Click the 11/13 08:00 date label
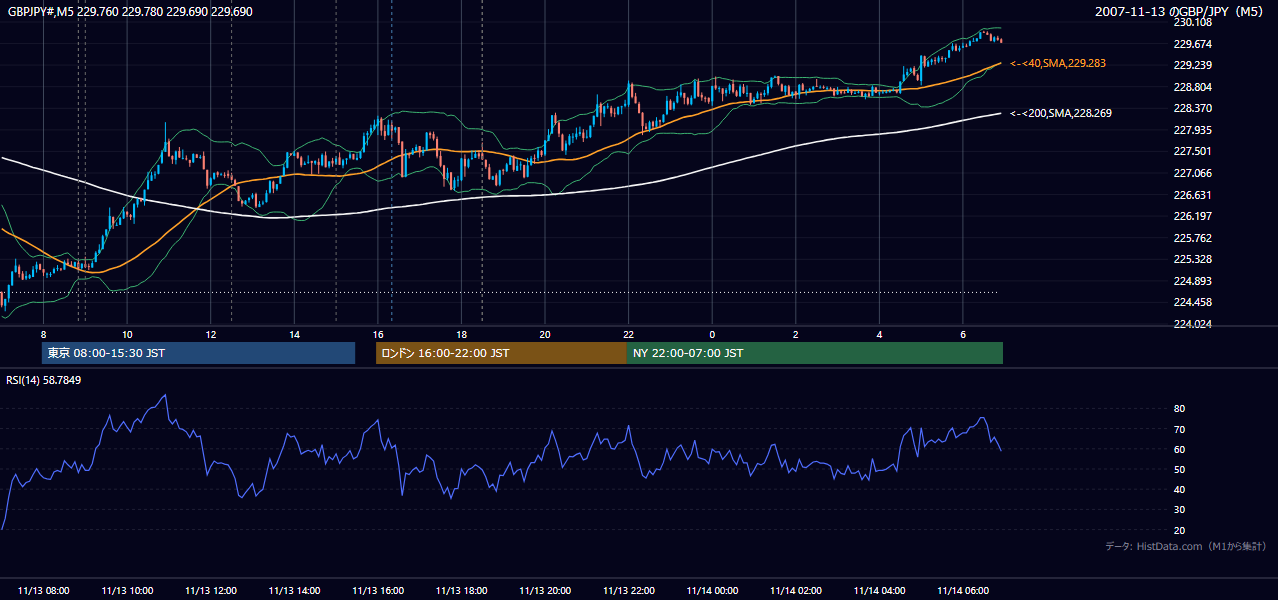The width and height of the screenshot is (1278, 600). pyautogui.click(x=44, y=591)
